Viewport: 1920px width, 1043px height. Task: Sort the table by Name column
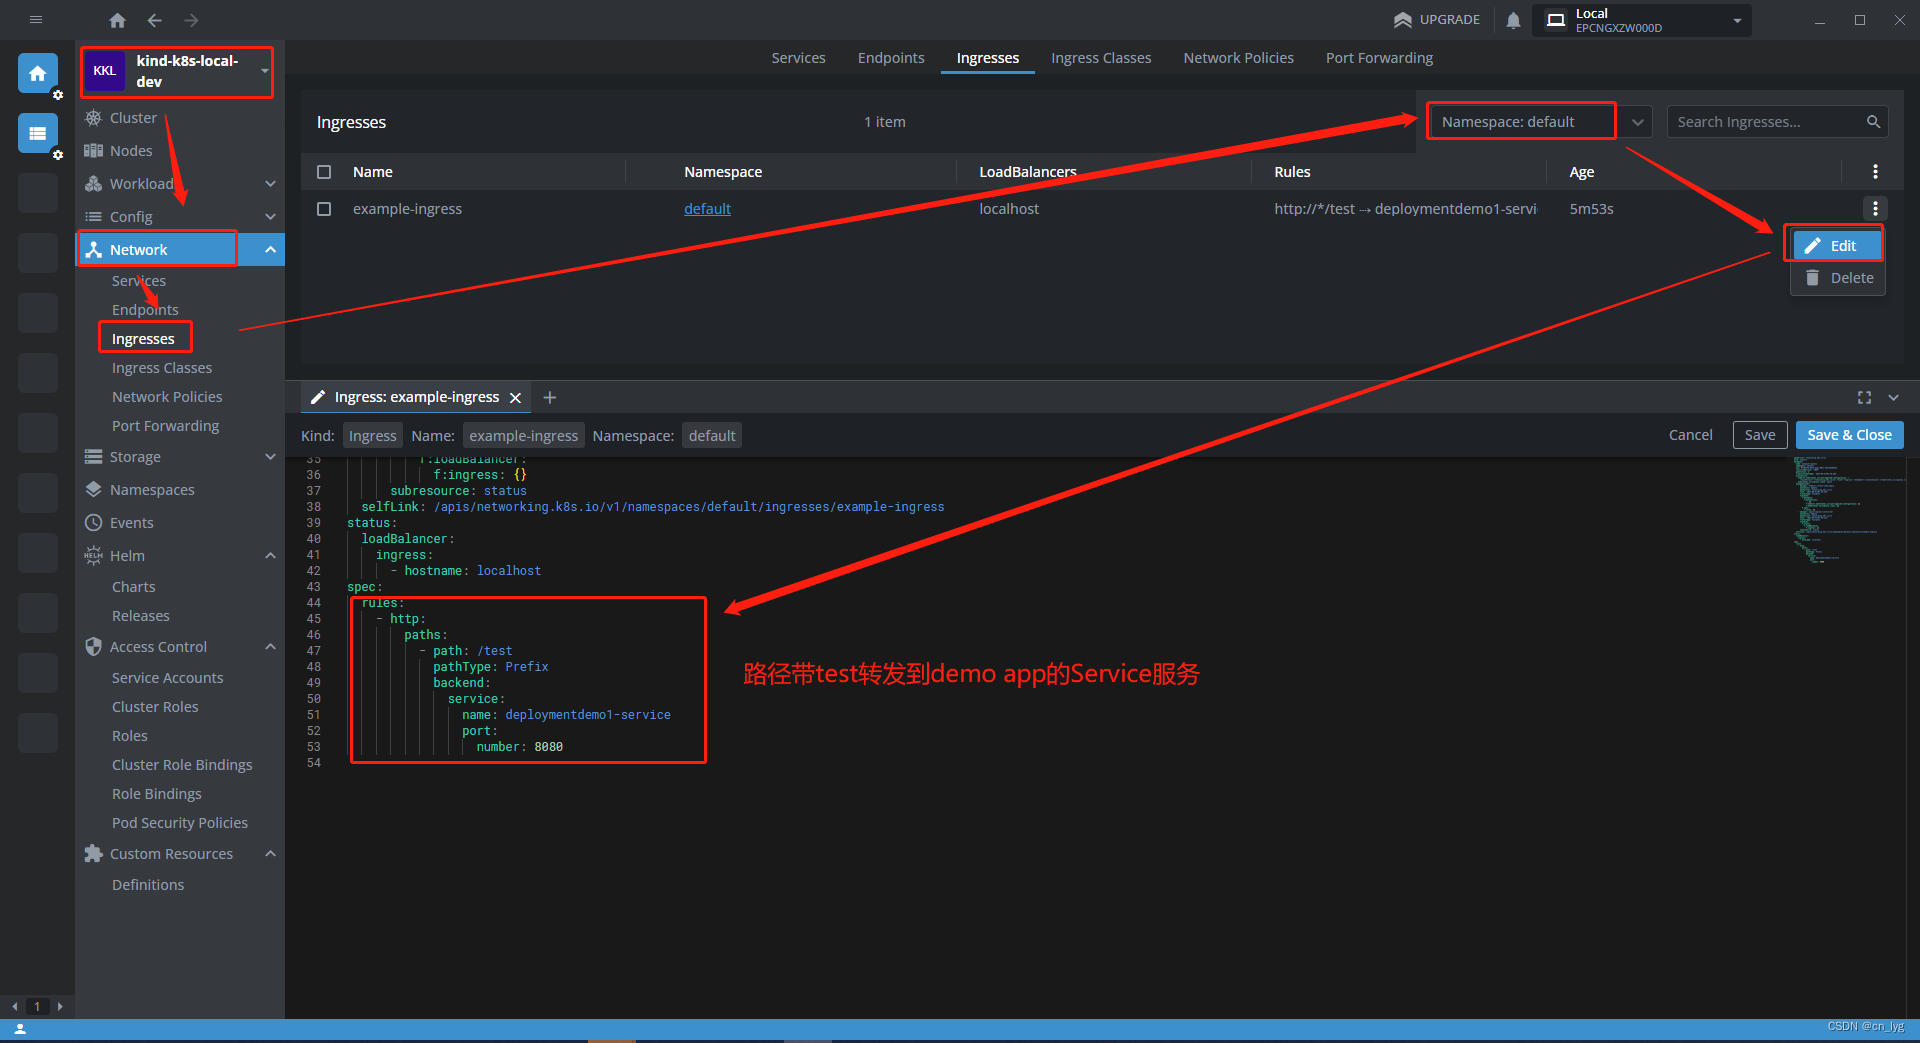click(x=372, y=172)
